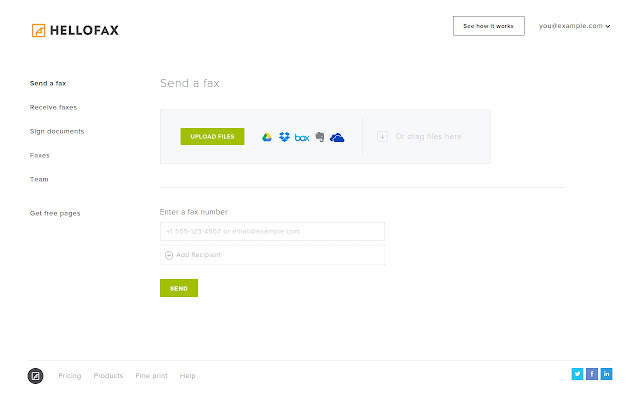The image size is (640, 400).
Task: Open the Help footer link
Action: point(187,376)
